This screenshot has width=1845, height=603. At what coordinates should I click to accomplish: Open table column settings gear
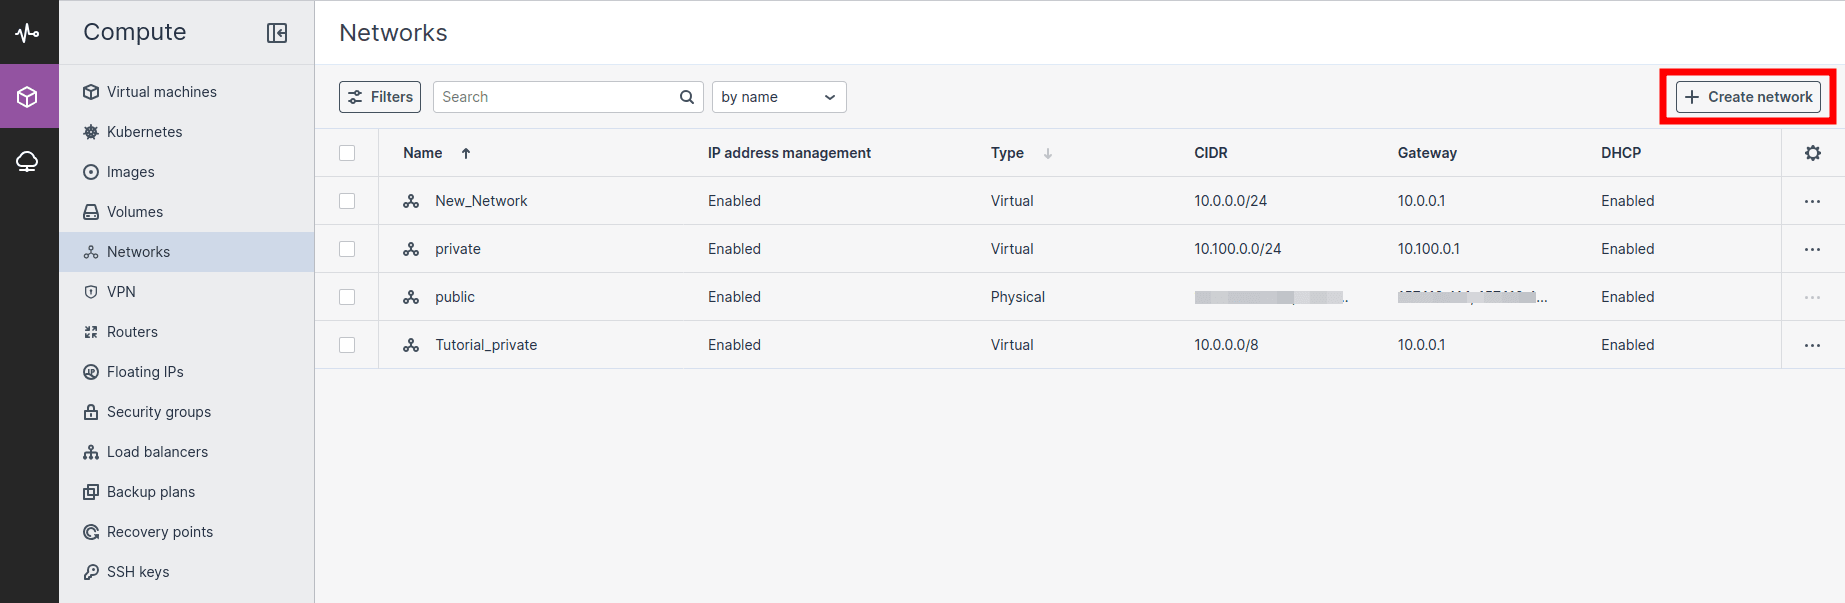pyautogui.click(x=1813, y=153)
